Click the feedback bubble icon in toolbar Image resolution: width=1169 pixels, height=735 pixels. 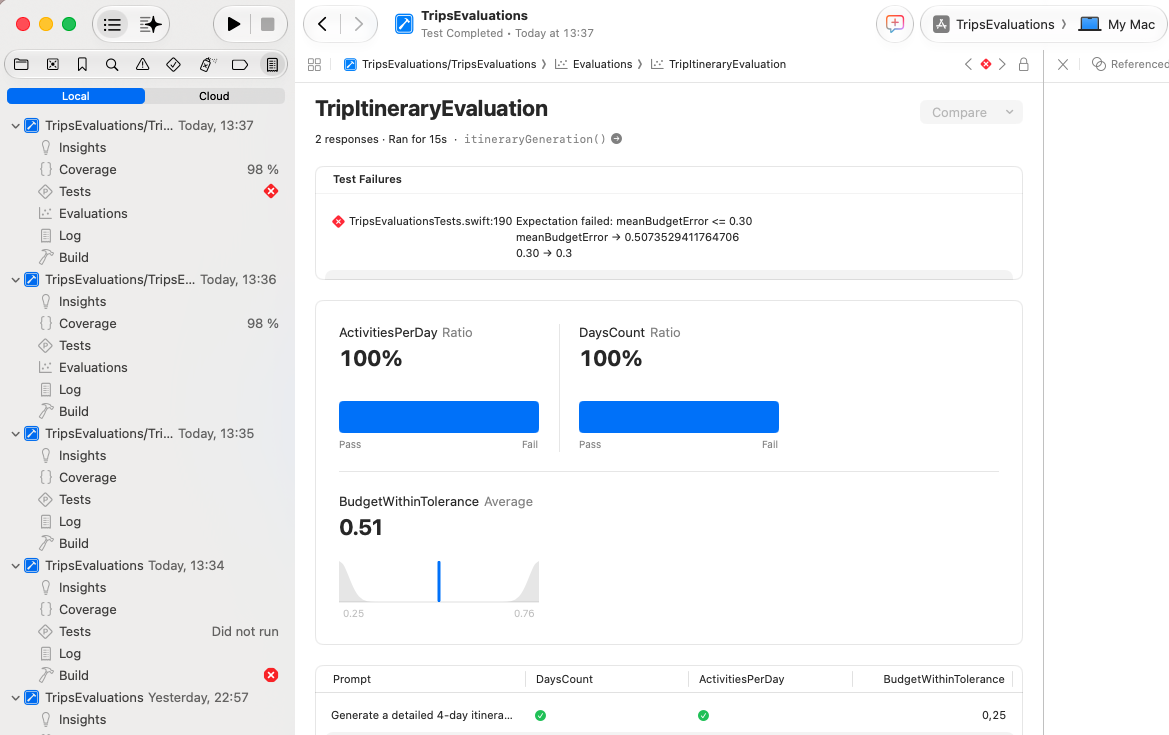(895, 24)
